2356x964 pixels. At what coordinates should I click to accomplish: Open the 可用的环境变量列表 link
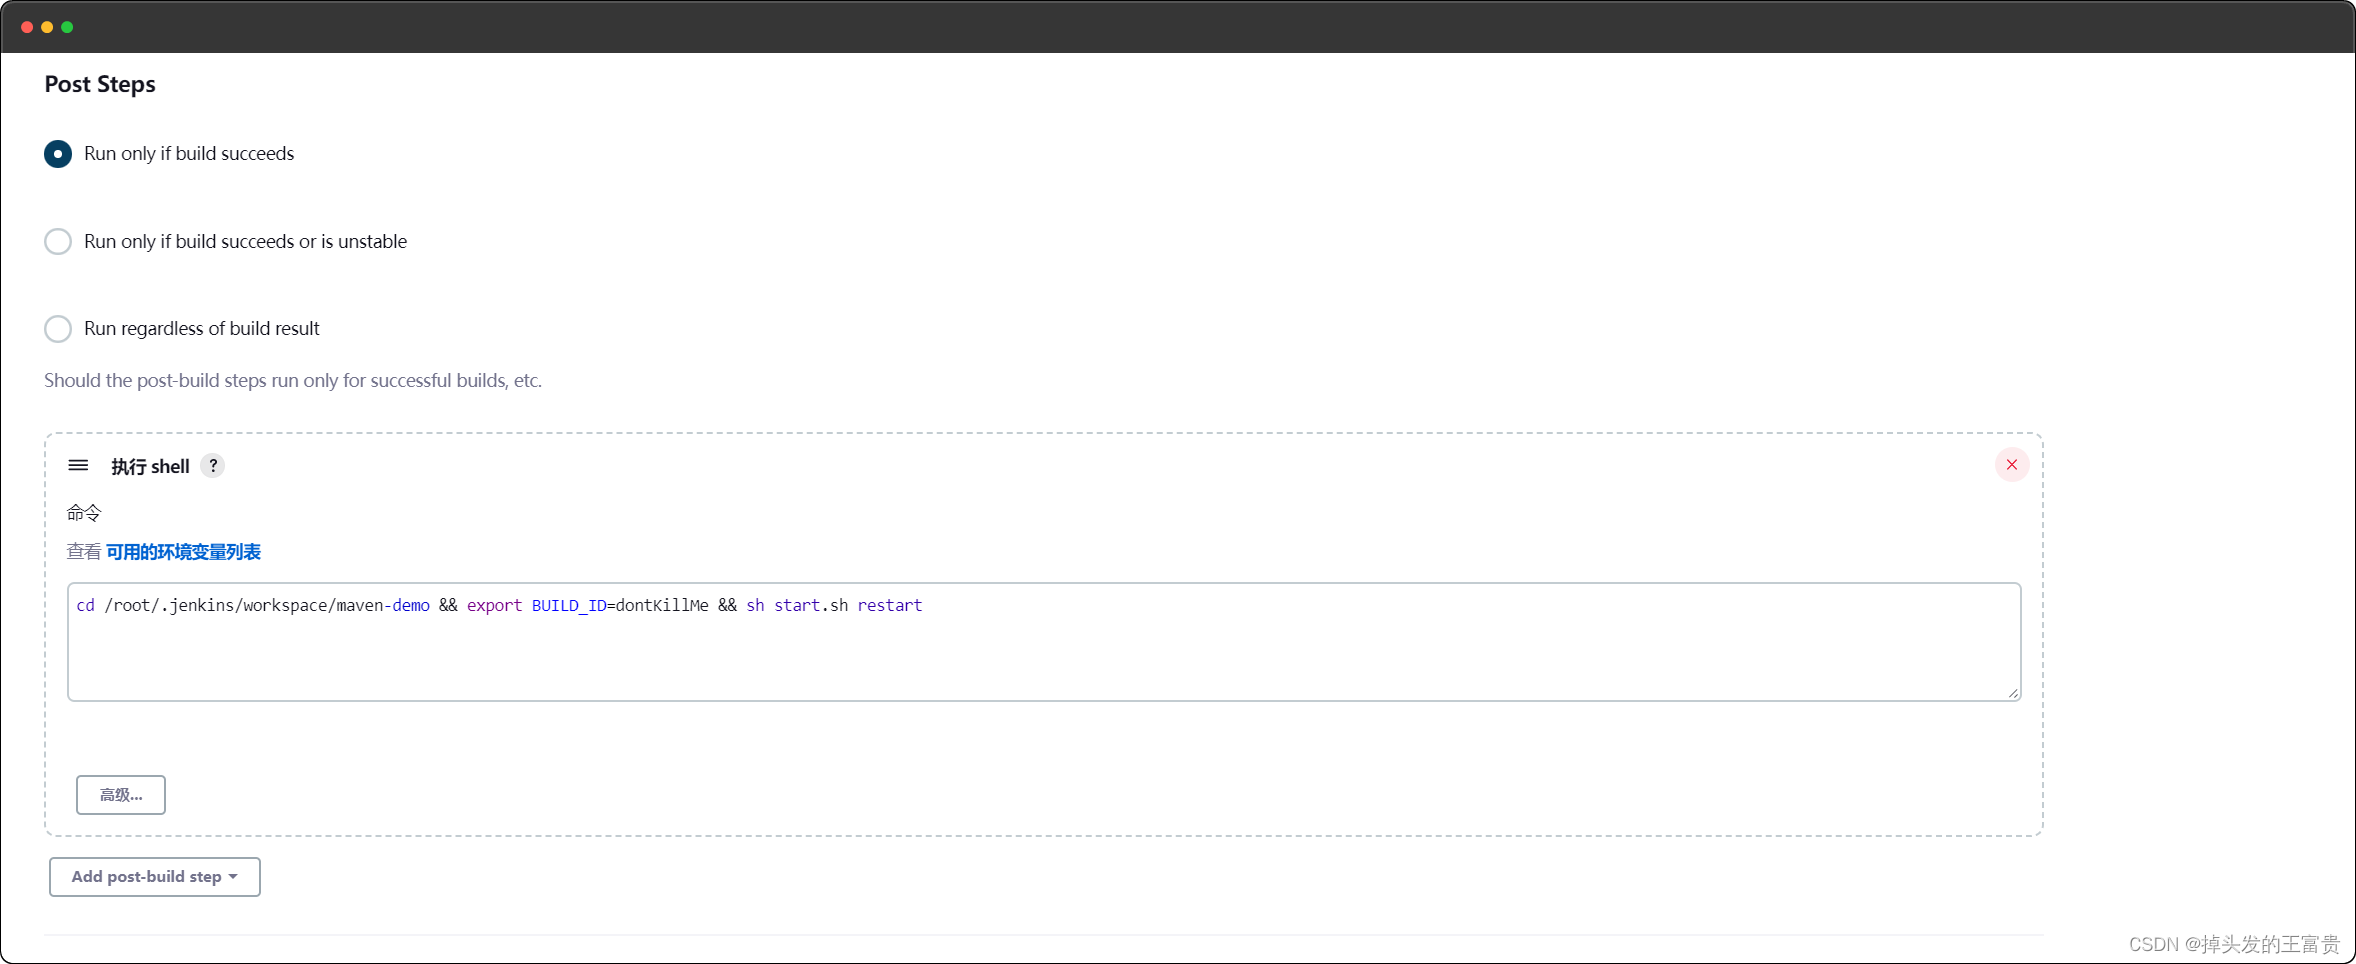tap(183, 552)
